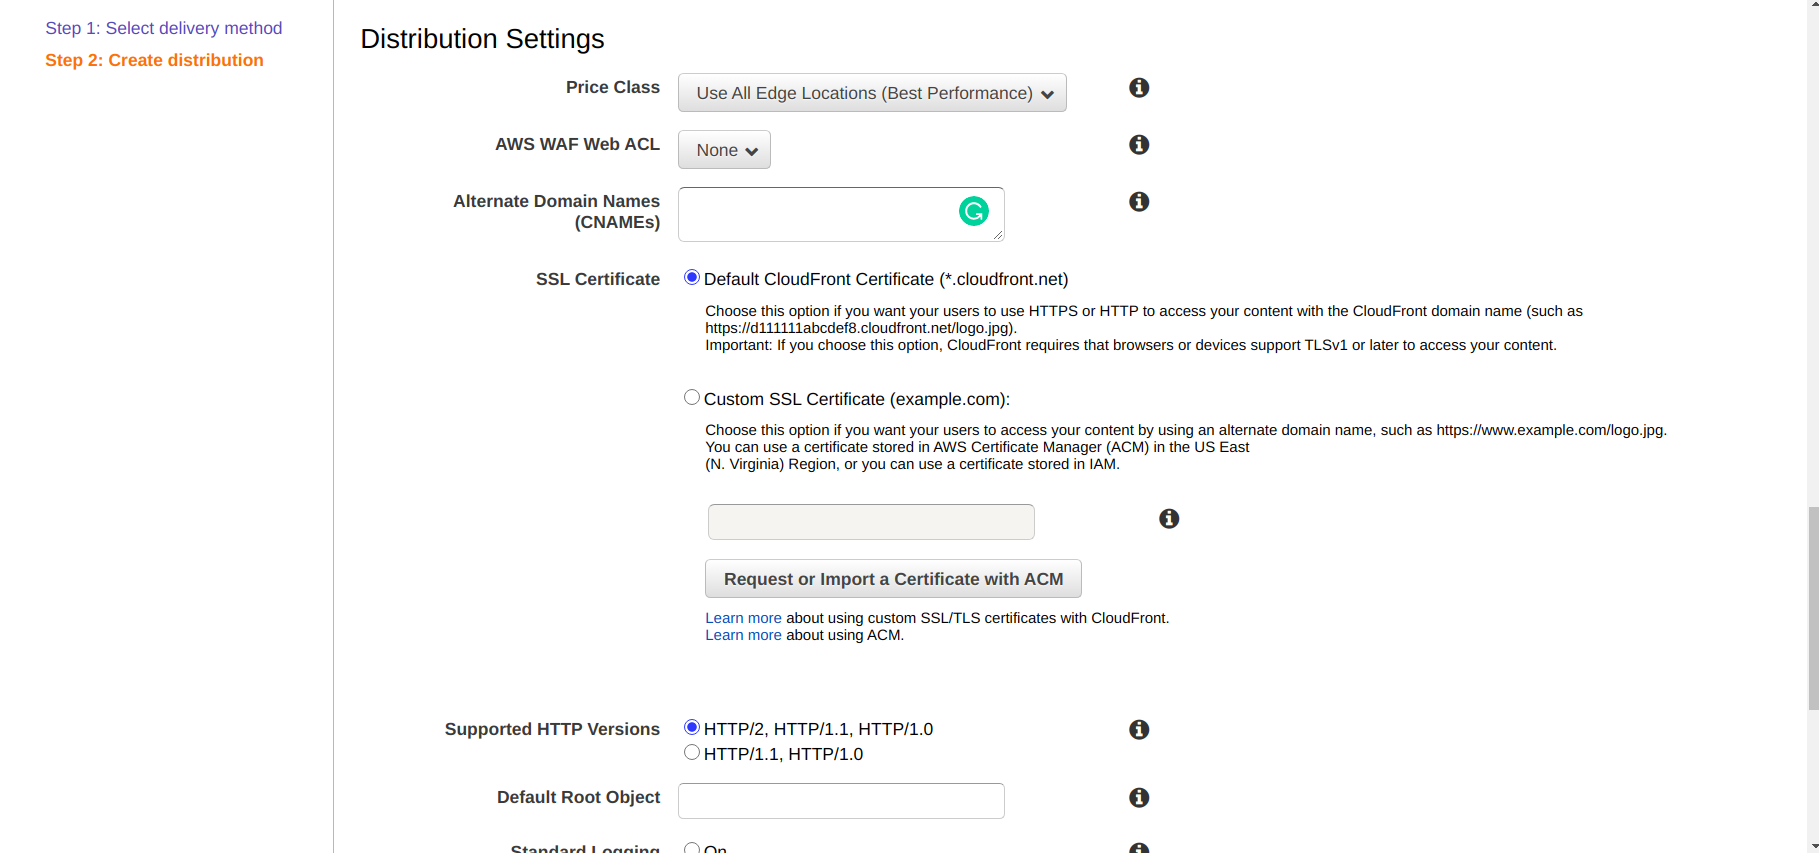Select Custom SSL Certificate radio option
Screen dimensions: 1819x853
coord(692,398)
